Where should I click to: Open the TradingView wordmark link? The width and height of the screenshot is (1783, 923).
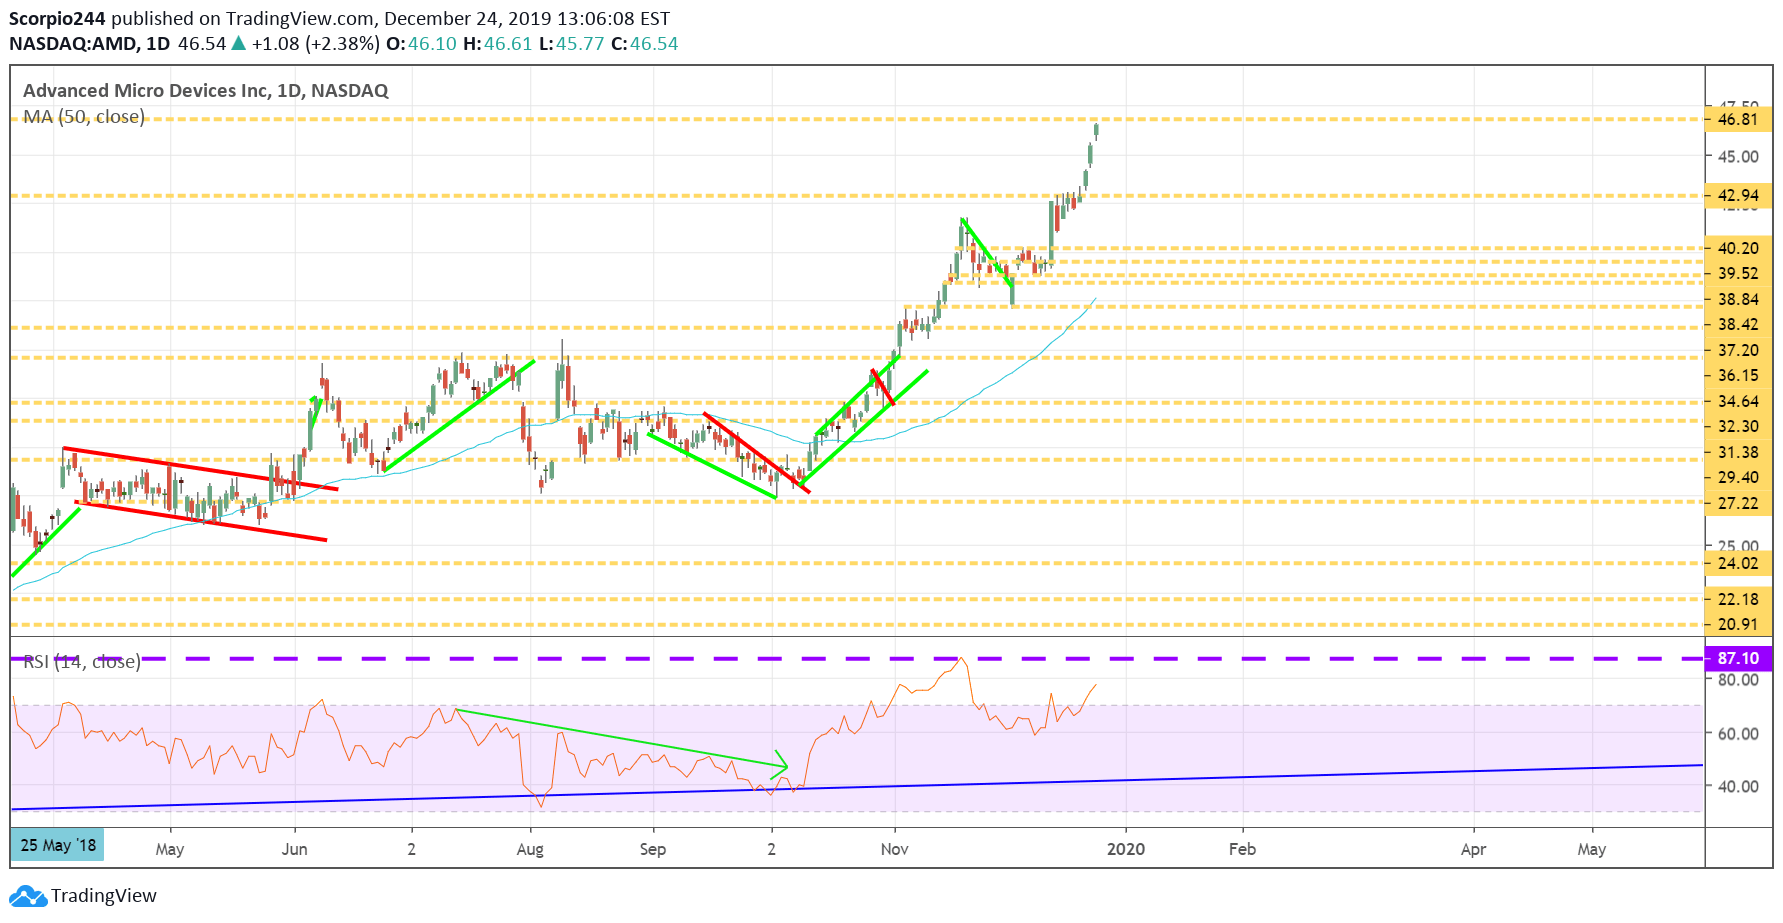(x=104, y=896)
